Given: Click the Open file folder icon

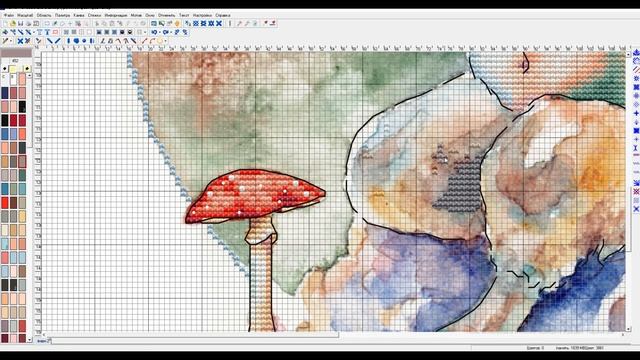Looking at the screenshot, I should (x=13, y=23).
